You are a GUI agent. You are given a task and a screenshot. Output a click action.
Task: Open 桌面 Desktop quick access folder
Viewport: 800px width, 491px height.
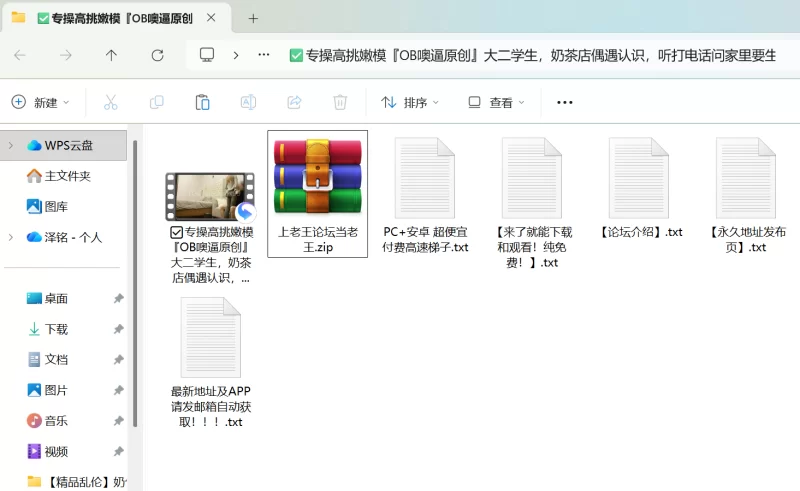click(47, 299)
